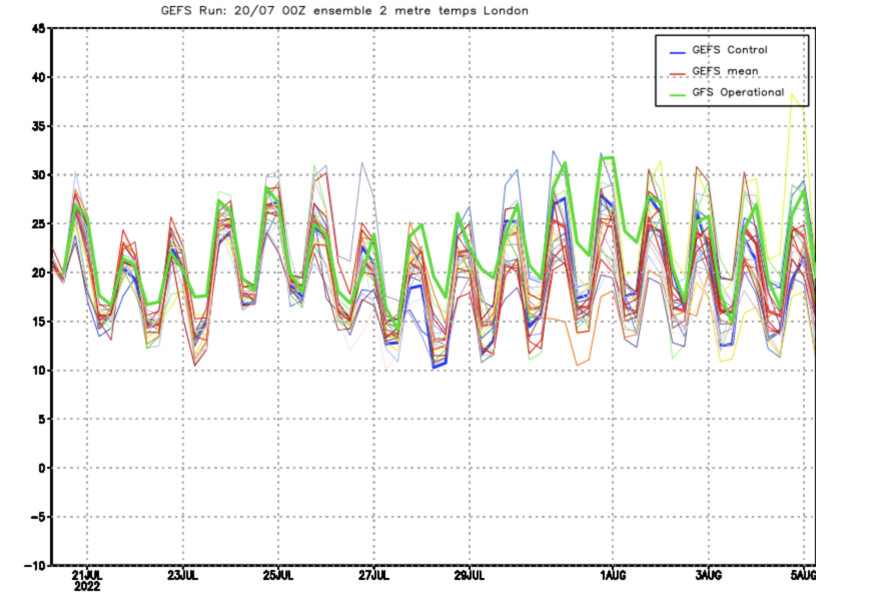
Task: Select the 3AUG date label
Action: coord(709,576)
